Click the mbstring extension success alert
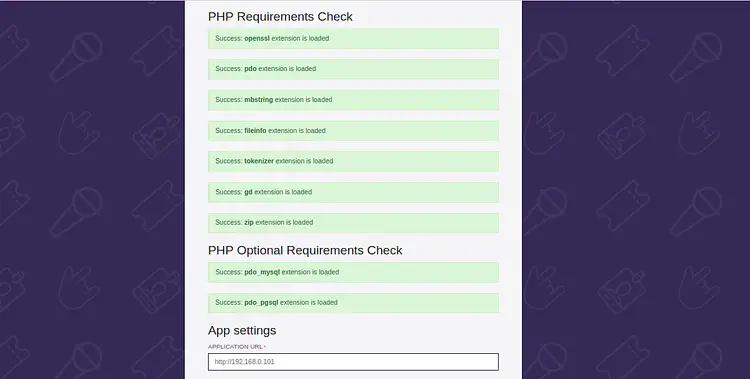Screen dimensions: 750x379 point(353,100)
